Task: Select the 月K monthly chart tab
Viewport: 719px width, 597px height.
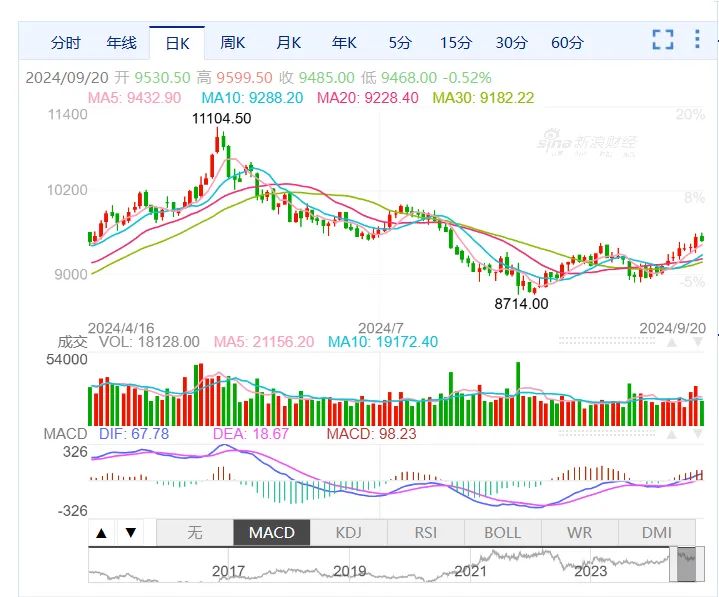Action: coord(288,43)
